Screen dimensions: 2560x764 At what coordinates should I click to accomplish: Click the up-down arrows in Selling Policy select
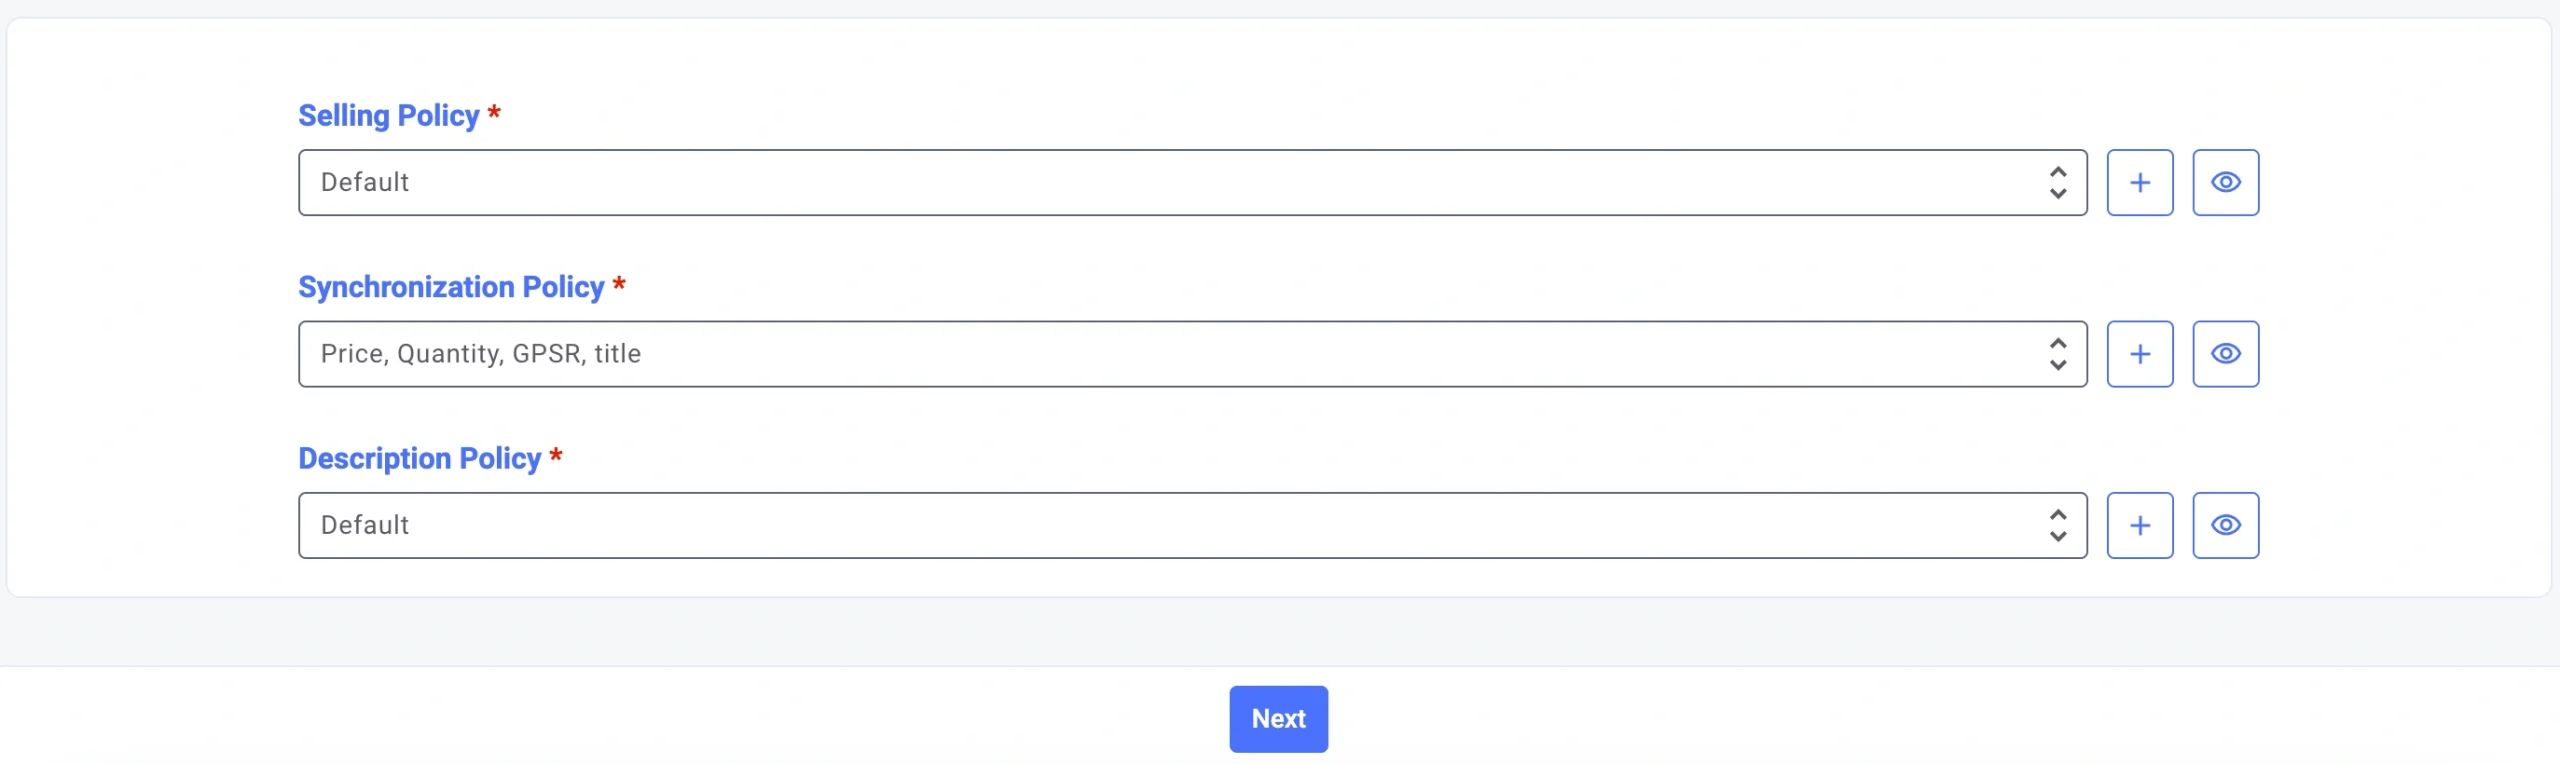2057,183
